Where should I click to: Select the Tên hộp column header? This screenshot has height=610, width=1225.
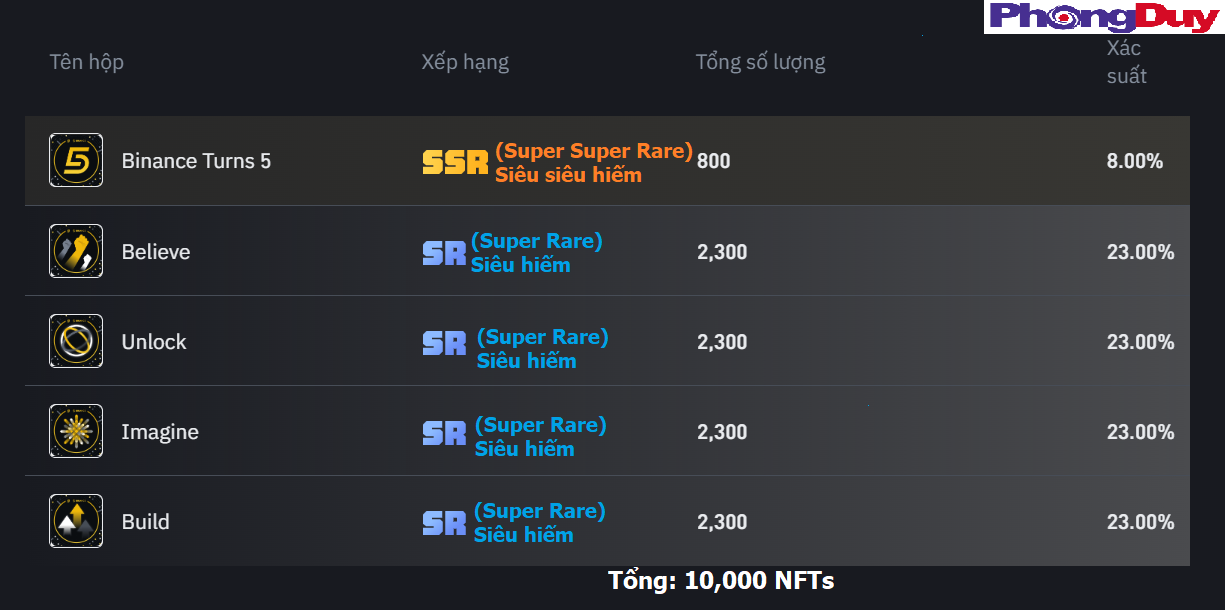click(87, 62)
